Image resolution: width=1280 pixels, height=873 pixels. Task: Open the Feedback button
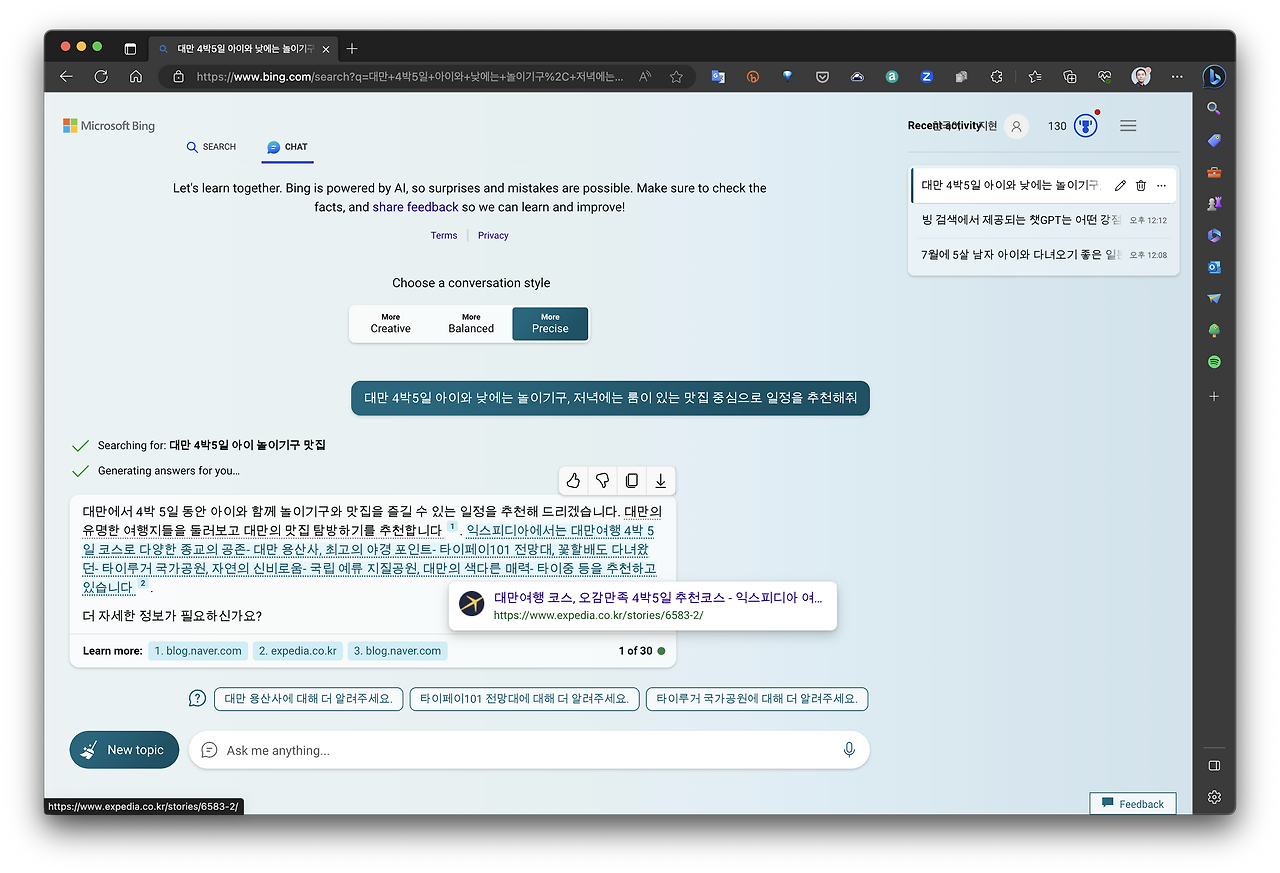click(1133, 804)
